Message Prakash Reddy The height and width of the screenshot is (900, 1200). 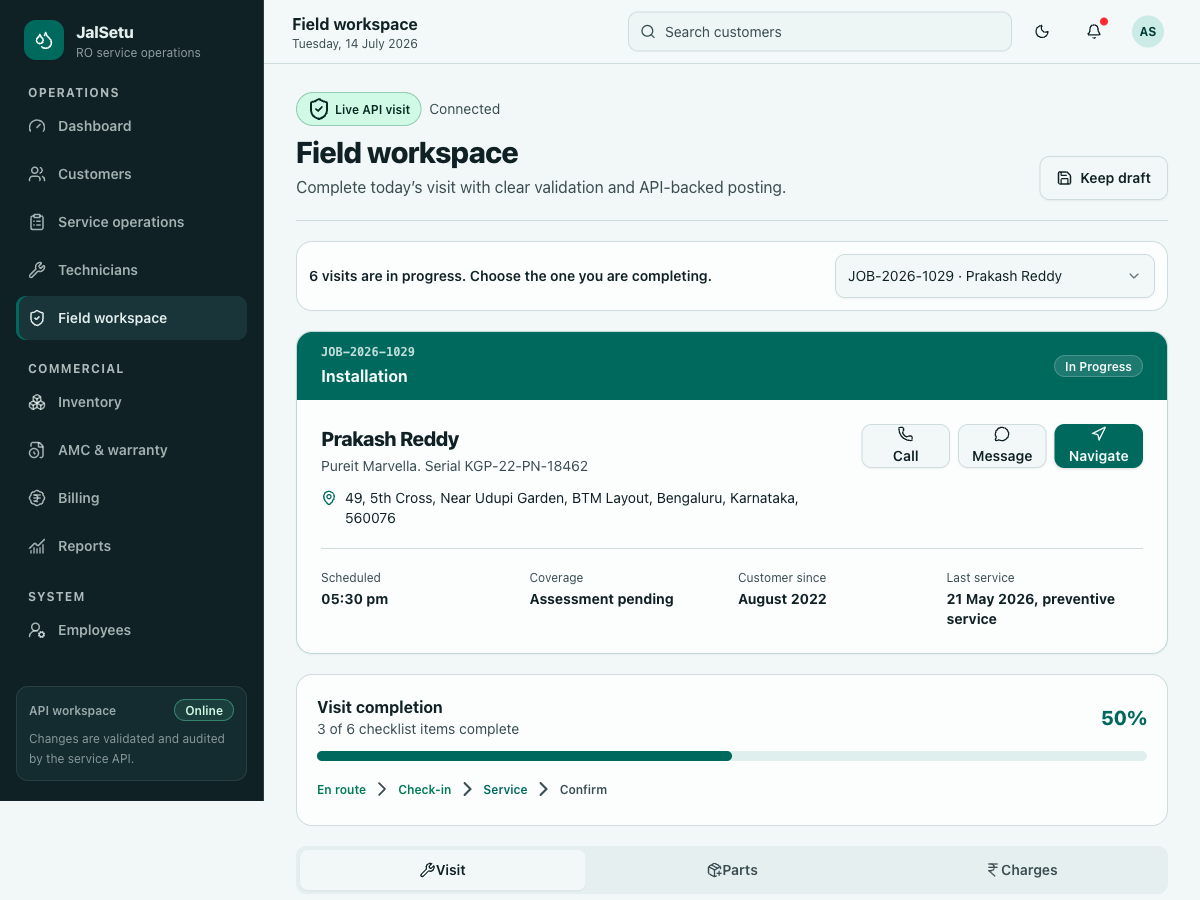1002,446
